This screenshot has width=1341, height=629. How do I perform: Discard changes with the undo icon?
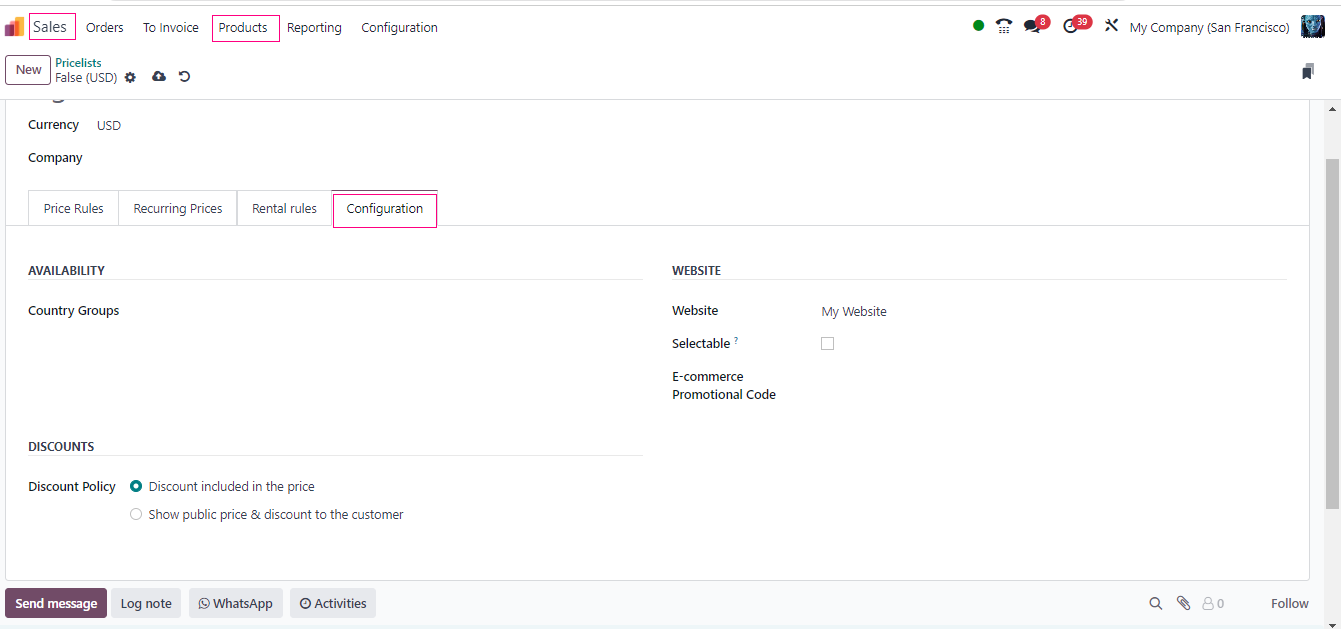[x=185, y=77]
